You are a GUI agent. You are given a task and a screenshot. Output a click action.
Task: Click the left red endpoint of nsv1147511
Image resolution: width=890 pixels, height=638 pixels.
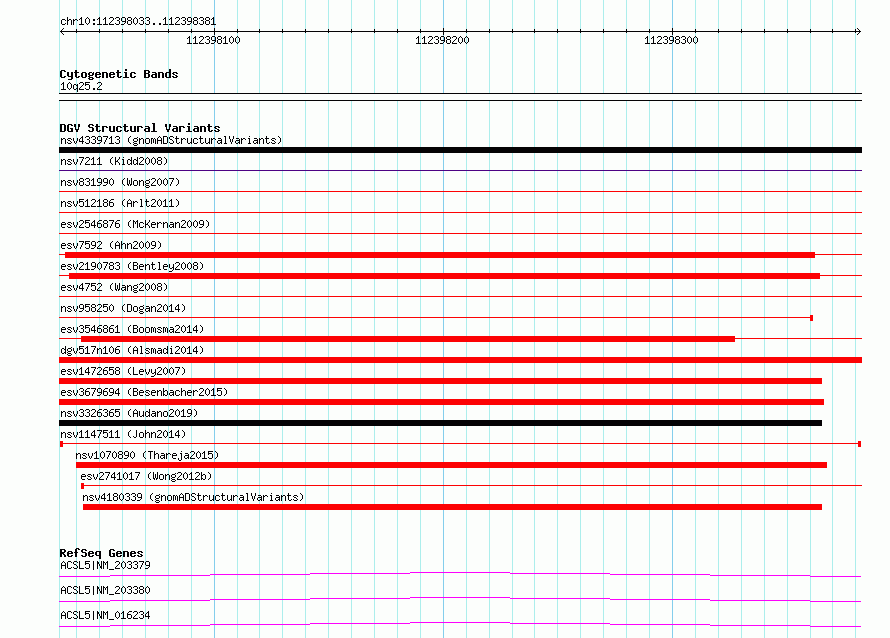click(x=61, y=444)
